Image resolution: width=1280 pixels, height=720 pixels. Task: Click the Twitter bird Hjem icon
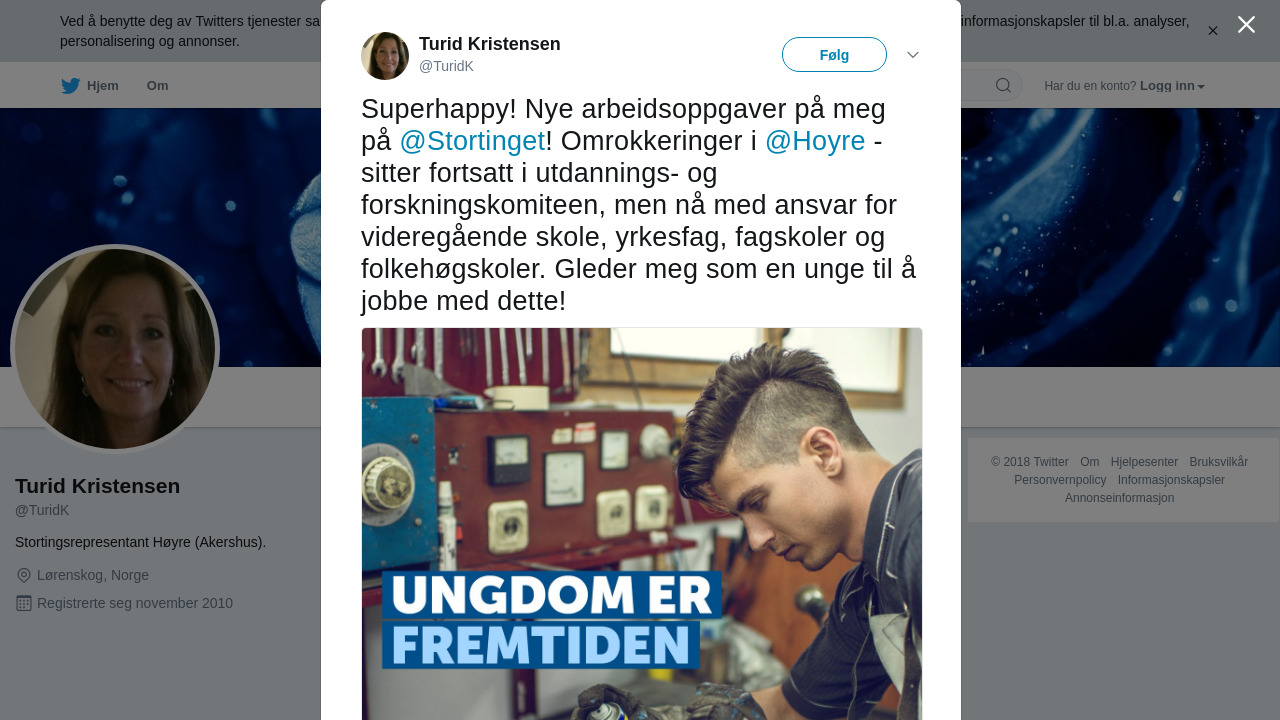pos(70,86)
